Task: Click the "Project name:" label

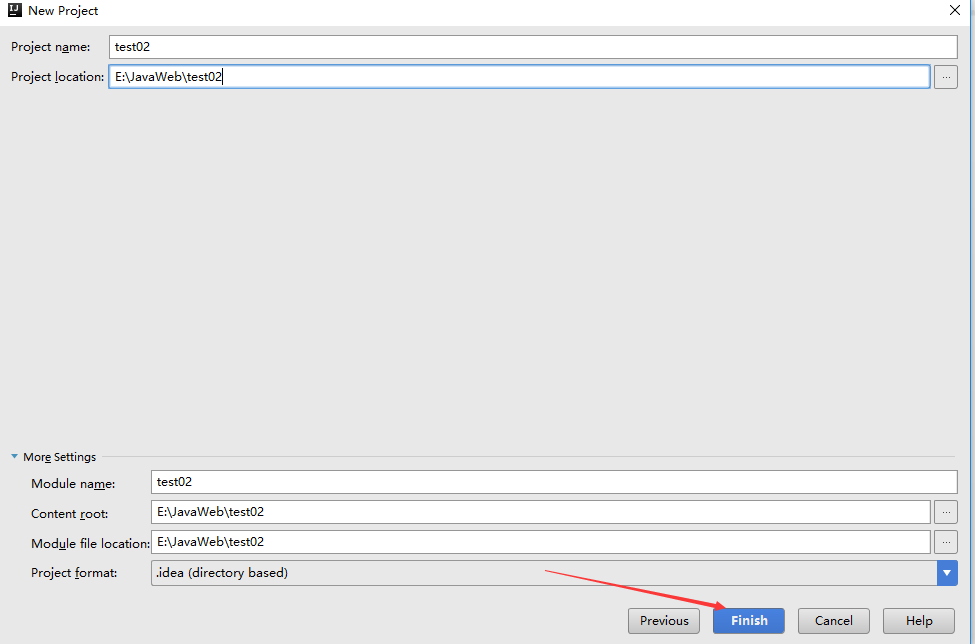Action: click(51, 47)
